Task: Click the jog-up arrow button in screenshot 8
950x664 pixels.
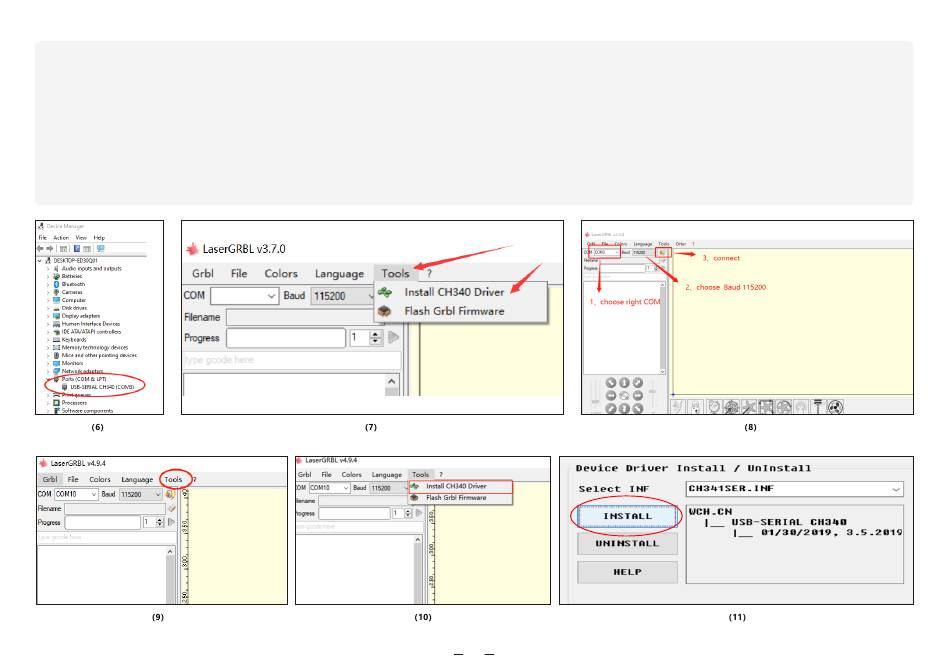Action: click(624, 382)
